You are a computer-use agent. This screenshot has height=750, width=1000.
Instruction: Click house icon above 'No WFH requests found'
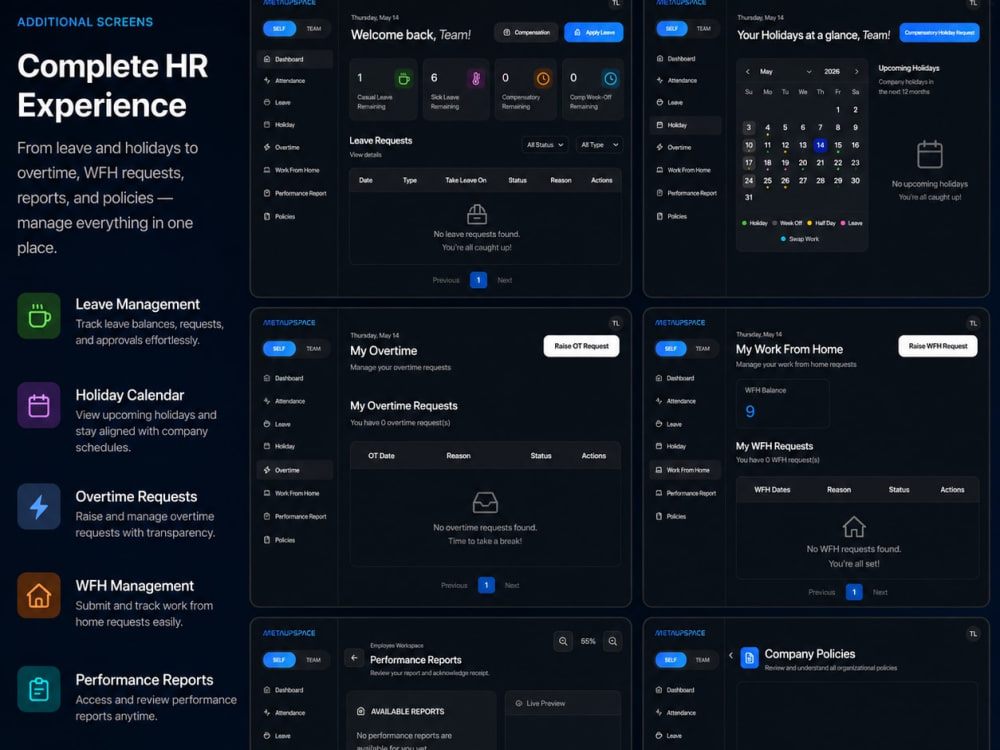854,527
